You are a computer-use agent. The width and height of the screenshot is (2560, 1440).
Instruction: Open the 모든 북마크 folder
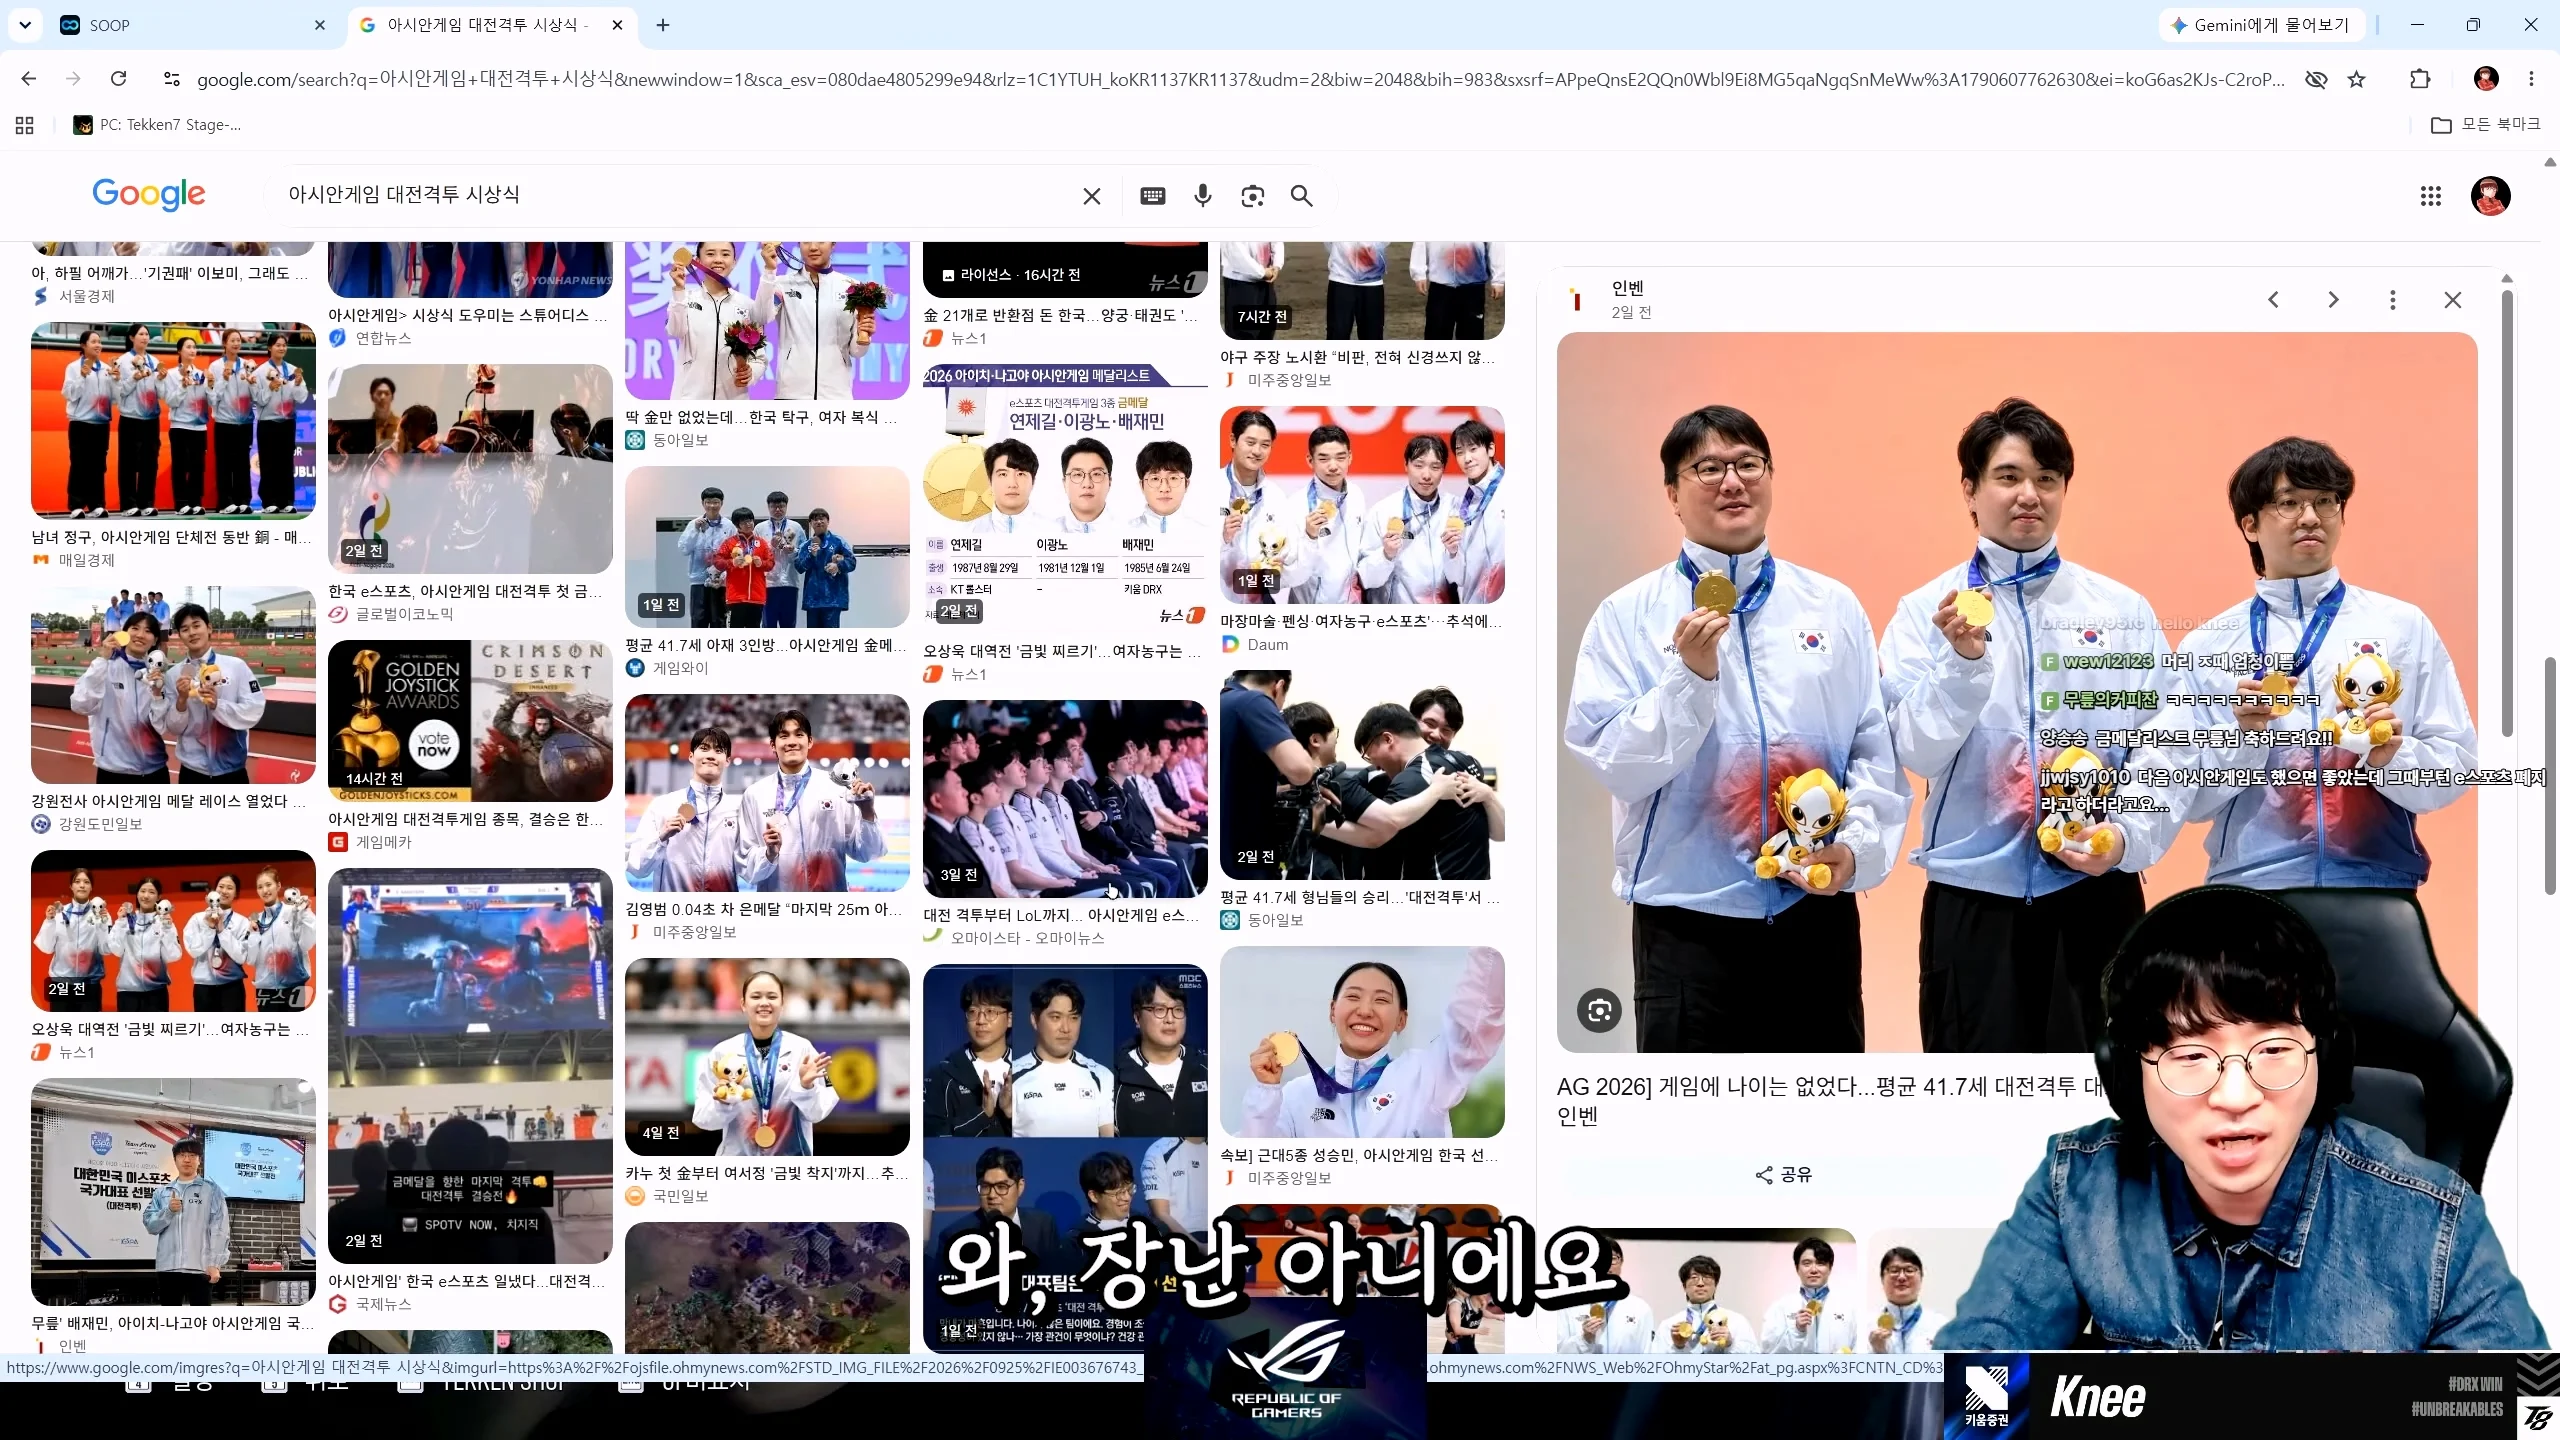(x=2486, y=124)
